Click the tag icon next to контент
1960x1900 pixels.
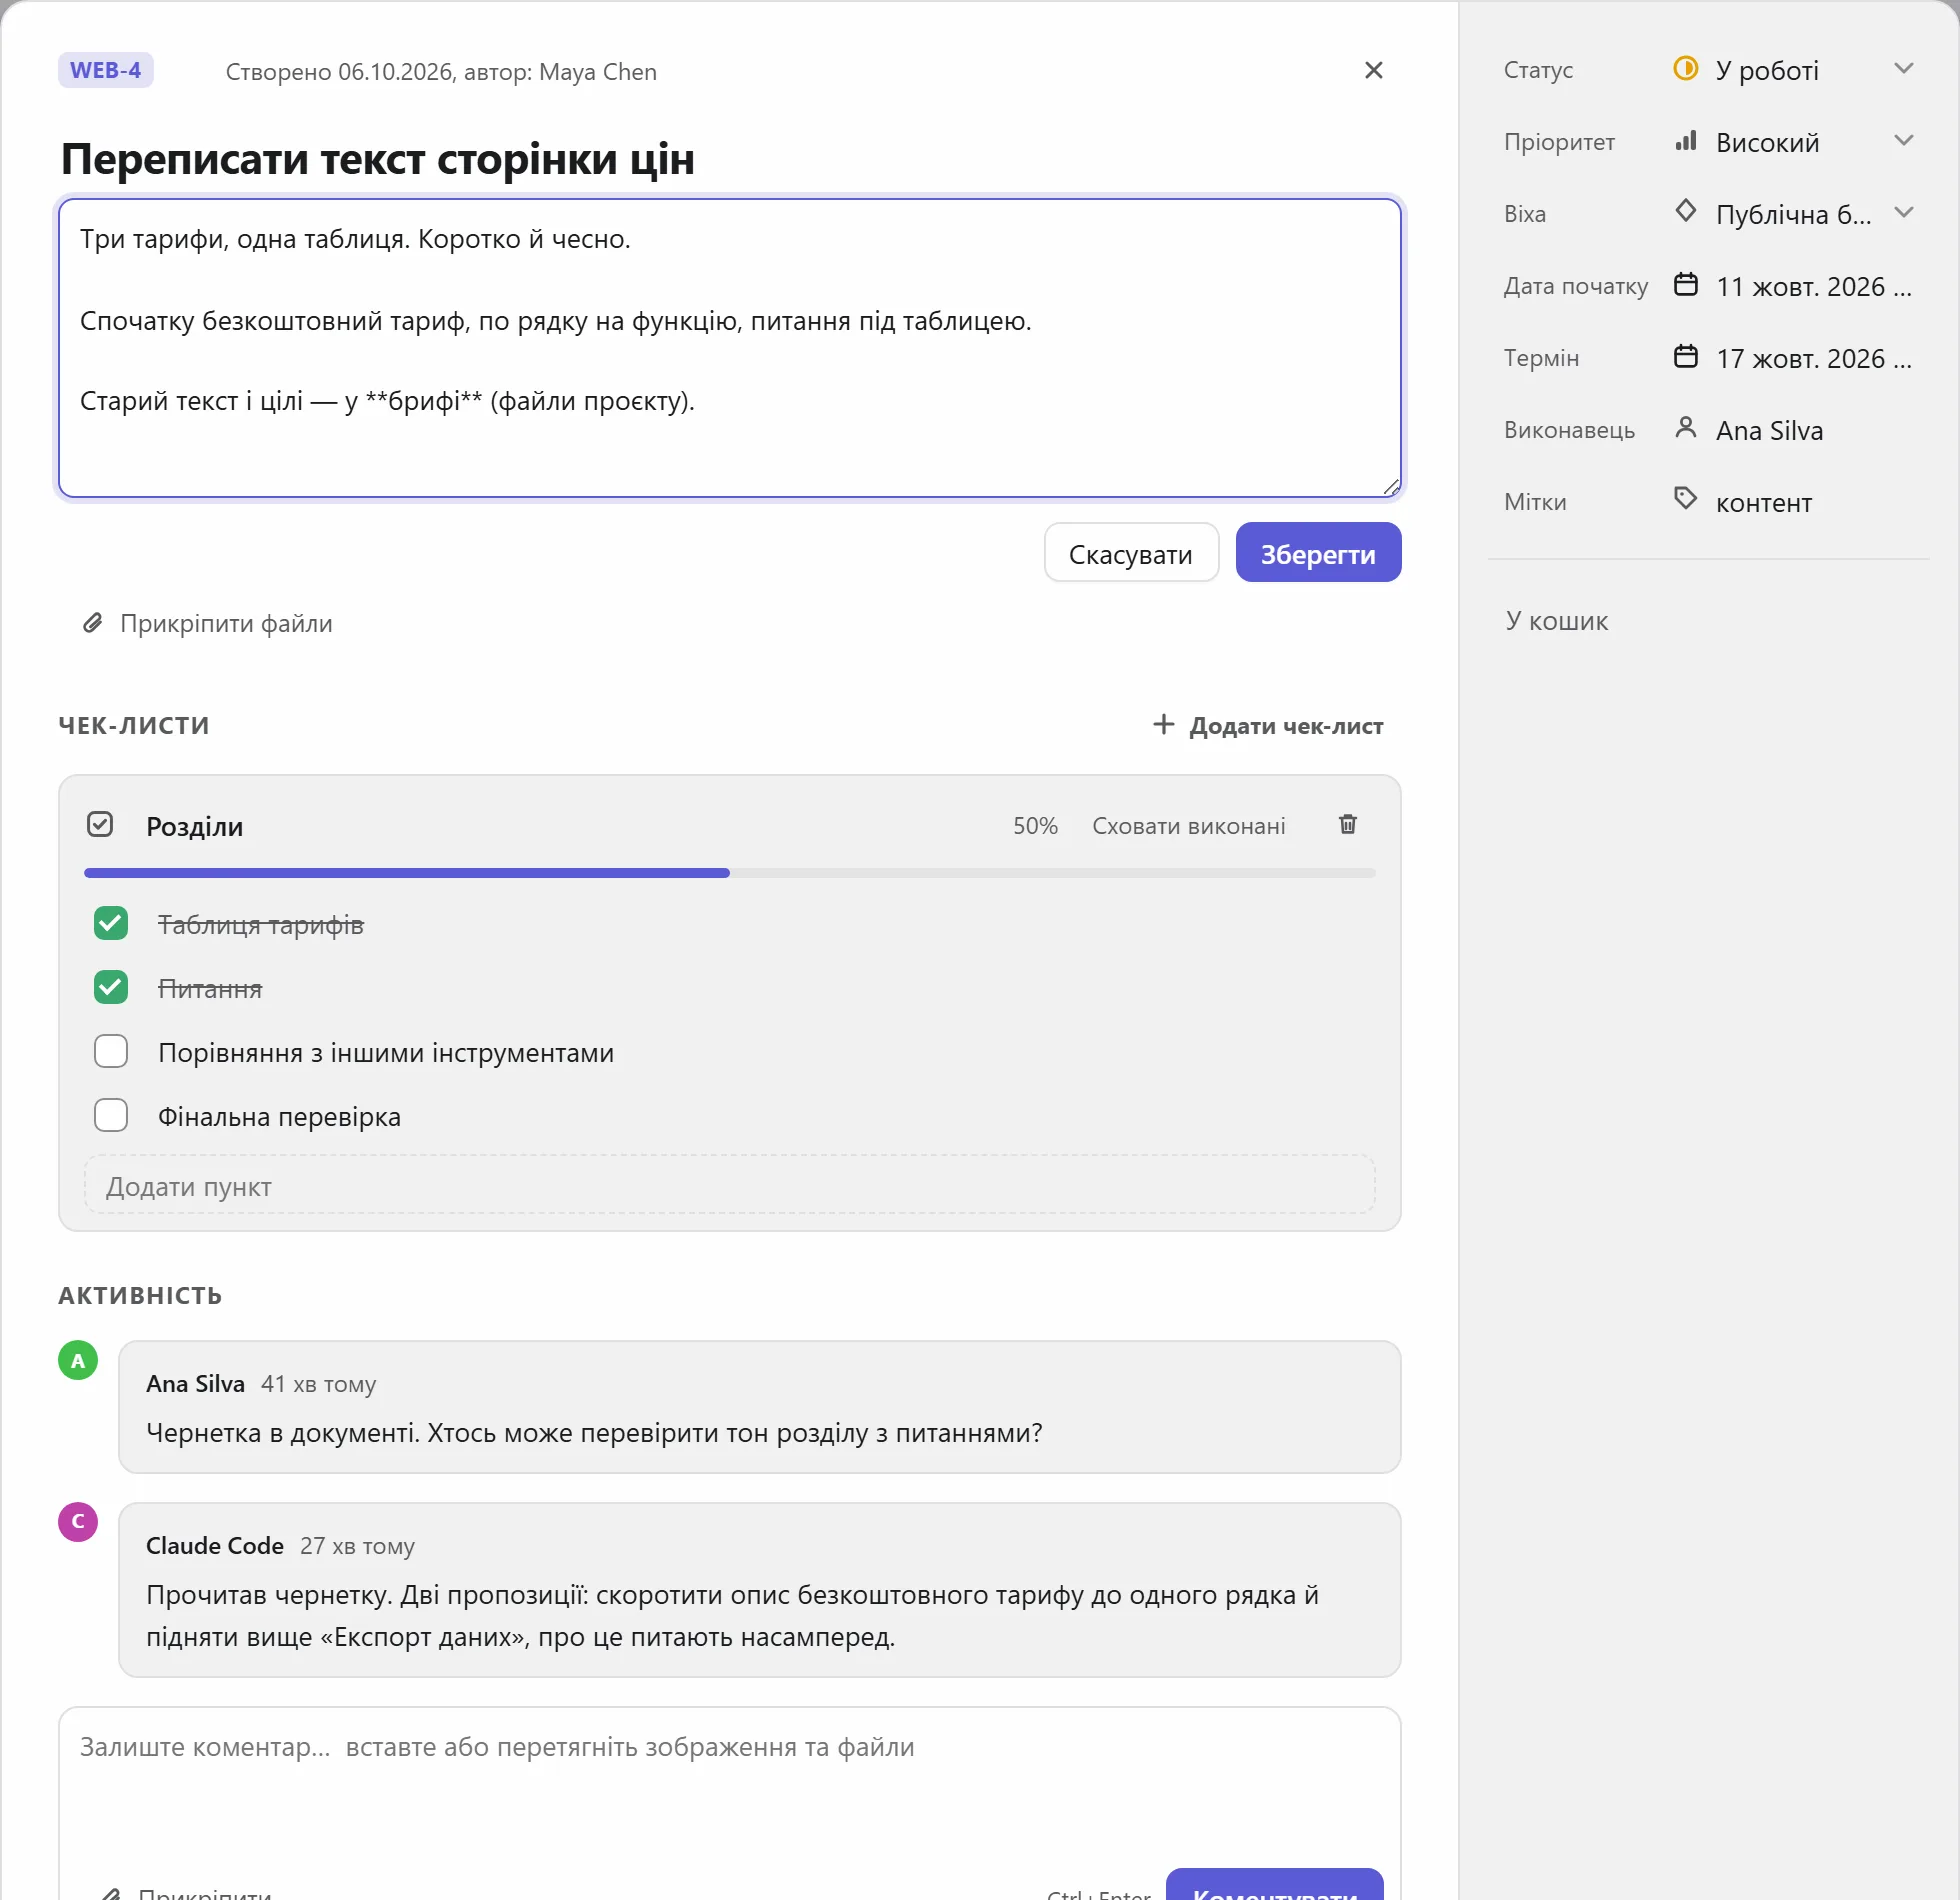1685,498
